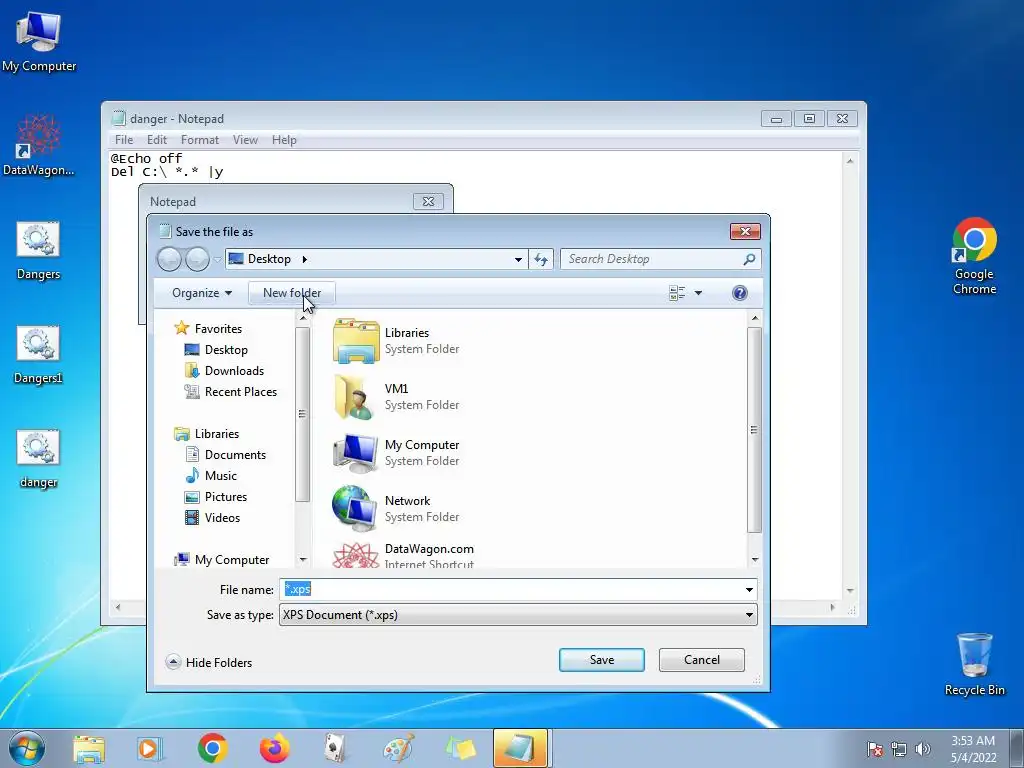1024x768 pixels.
Task: Click the Save button
Action: 601,660
